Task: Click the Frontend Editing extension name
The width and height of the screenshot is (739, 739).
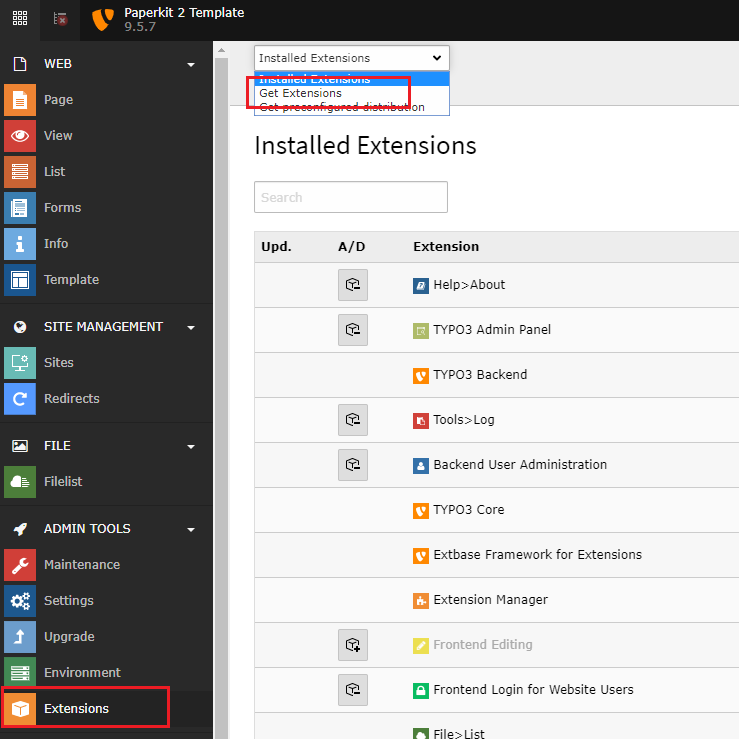Action: [x=483, y=644]
